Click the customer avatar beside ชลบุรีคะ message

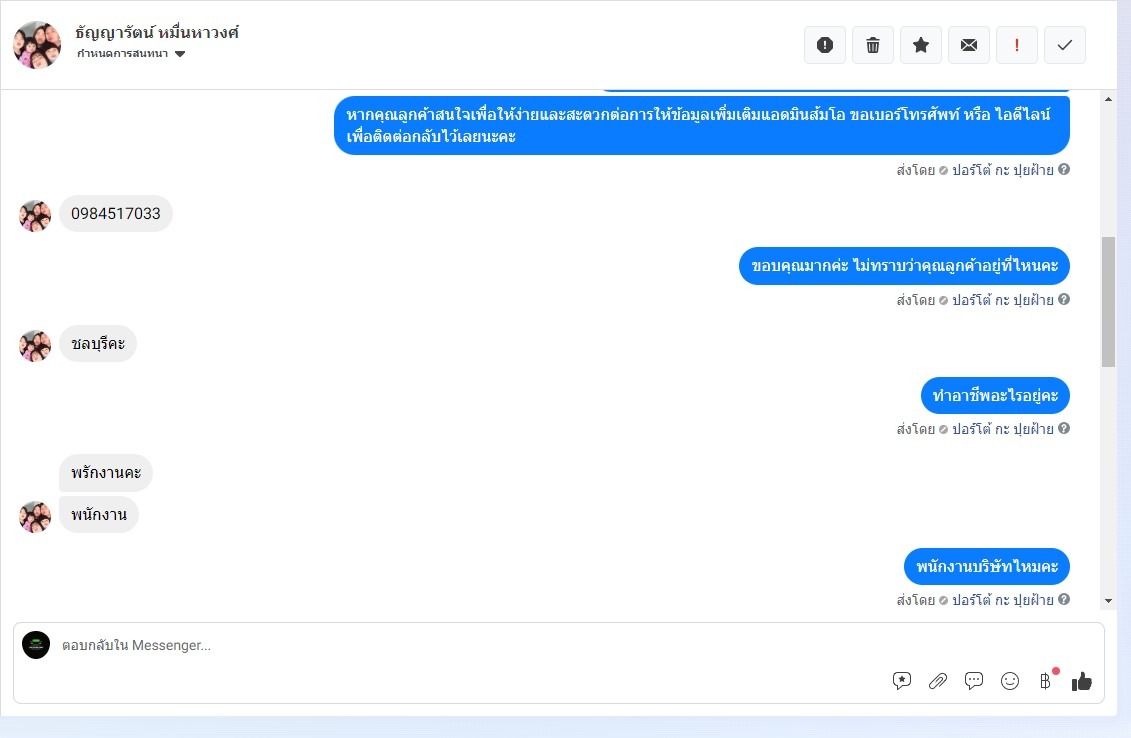click(x=35, y=346)
